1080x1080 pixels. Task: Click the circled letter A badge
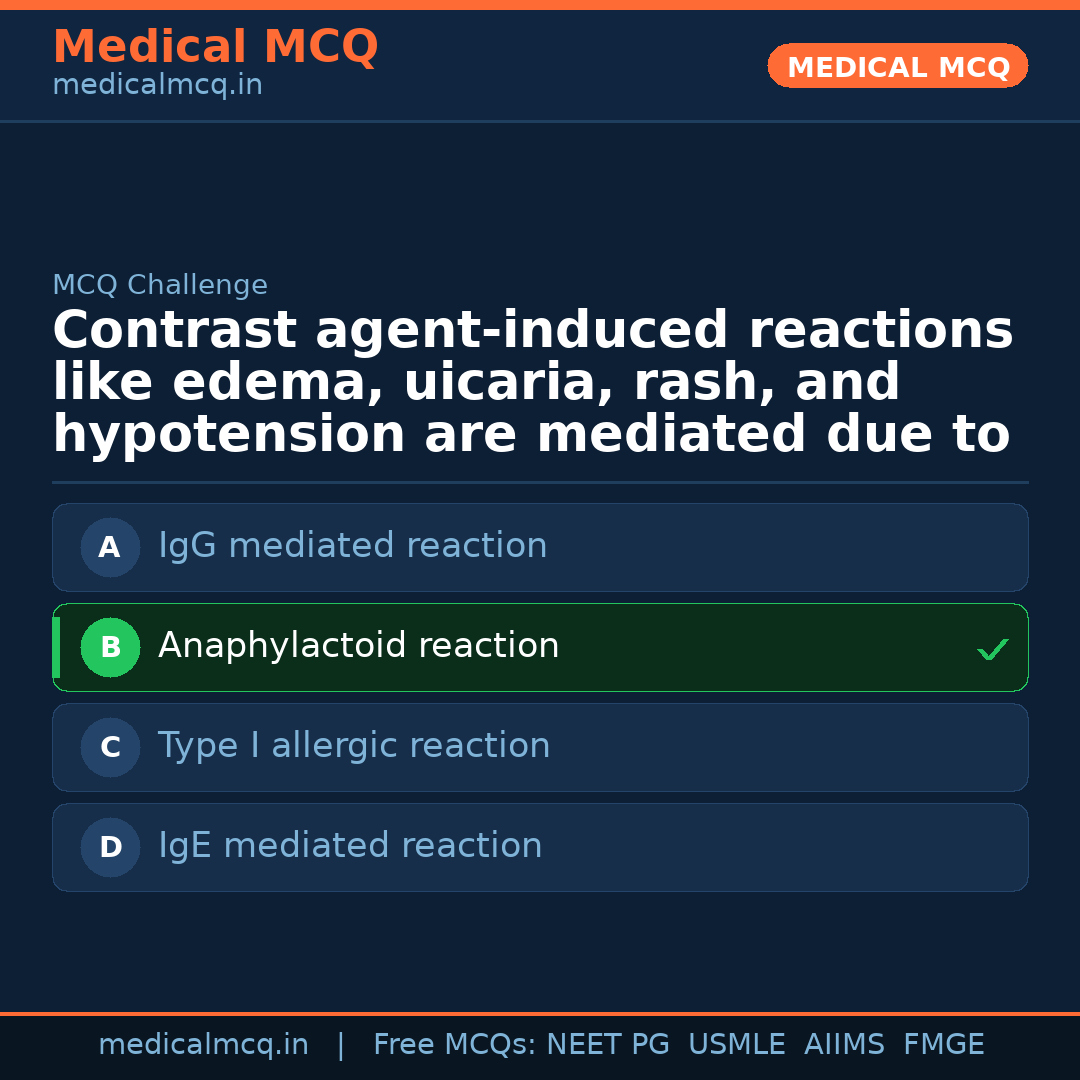click(110, 547)
